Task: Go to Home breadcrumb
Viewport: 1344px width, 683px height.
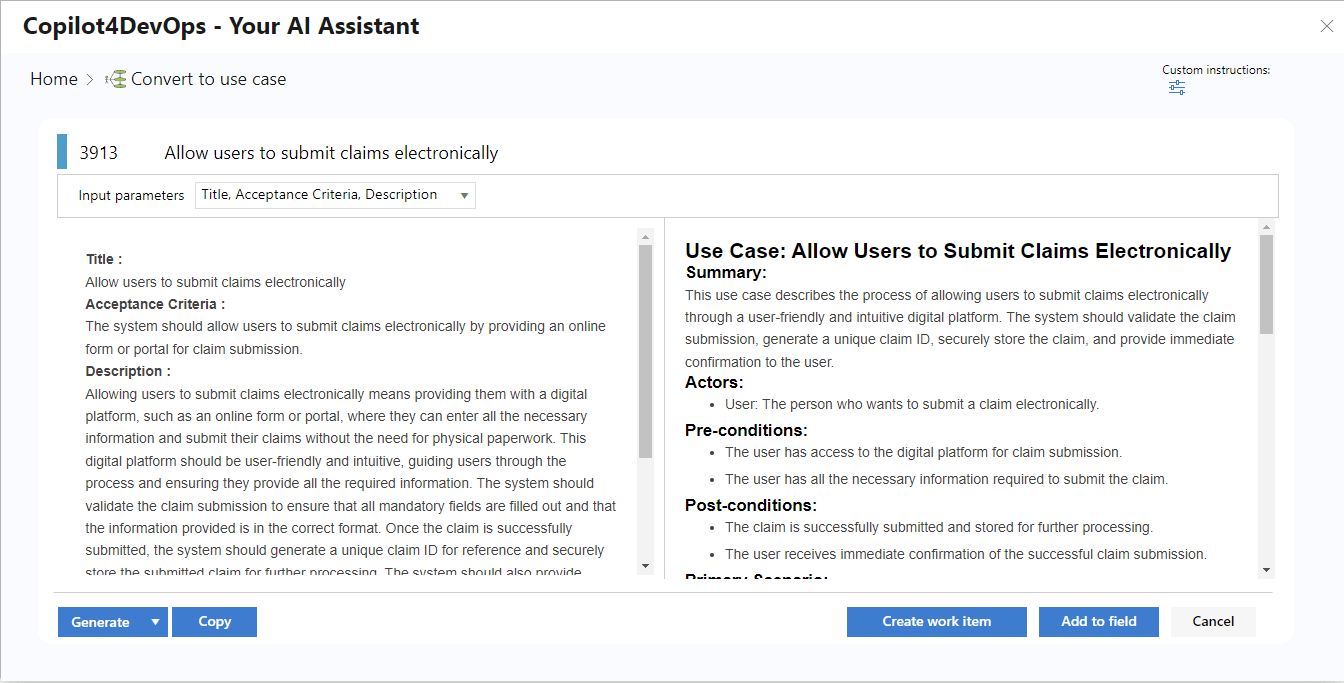Action: (x=54, y=79)
